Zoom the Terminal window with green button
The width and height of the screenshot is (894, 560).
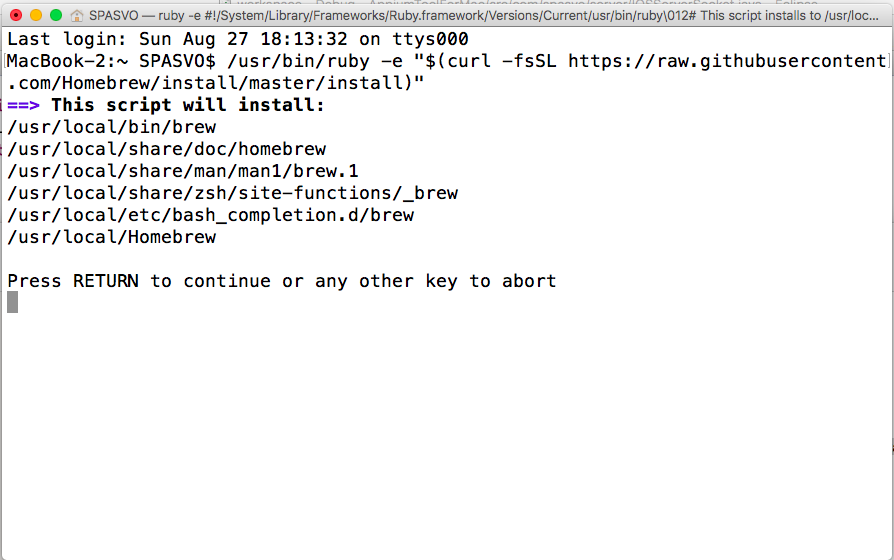(x=56, y=16)
